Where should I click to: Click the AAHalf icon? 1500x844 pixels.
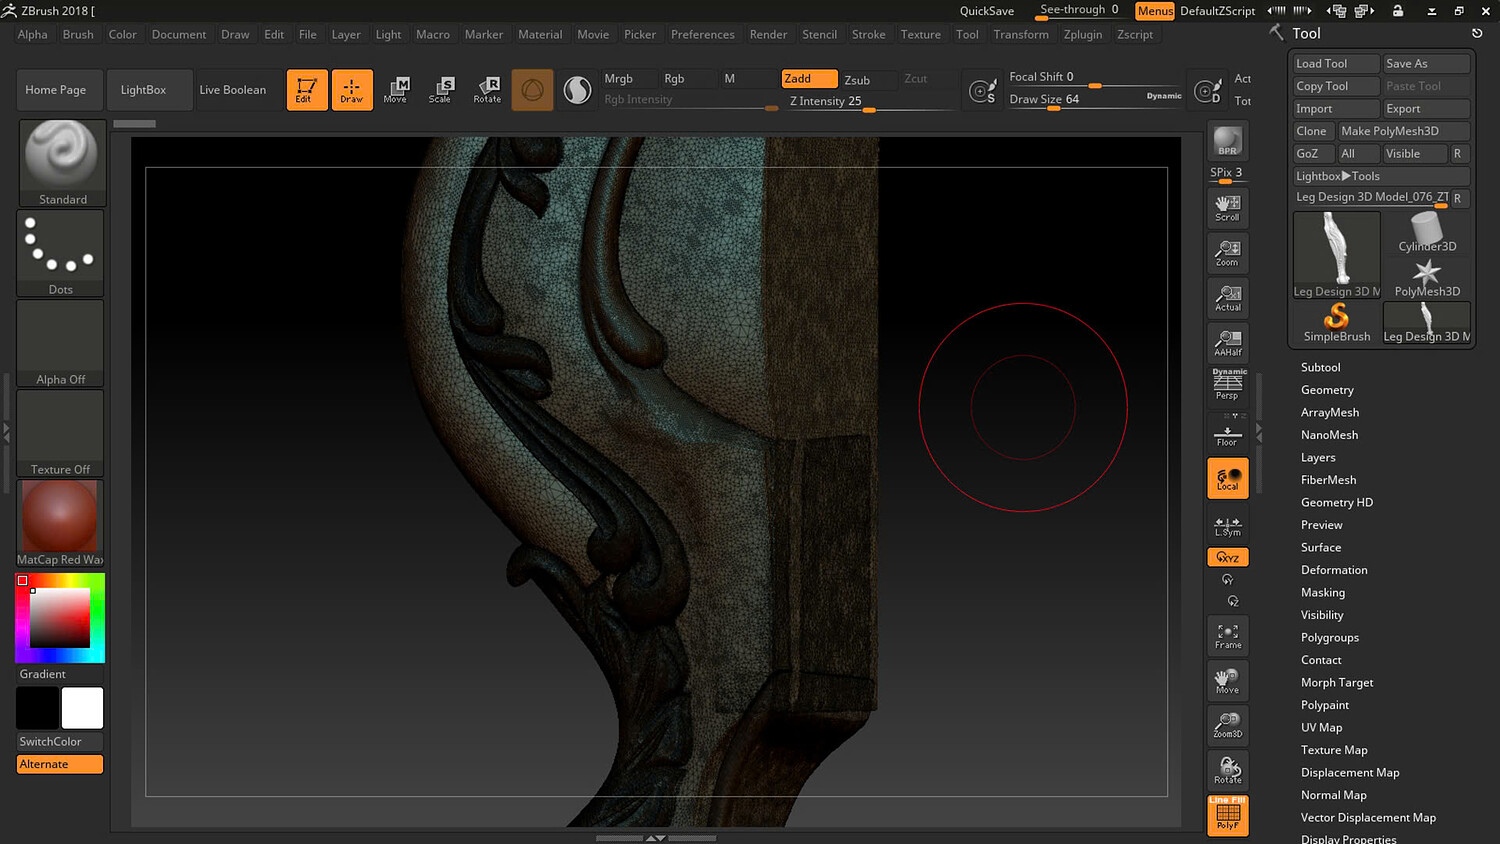click(1228, 343)
